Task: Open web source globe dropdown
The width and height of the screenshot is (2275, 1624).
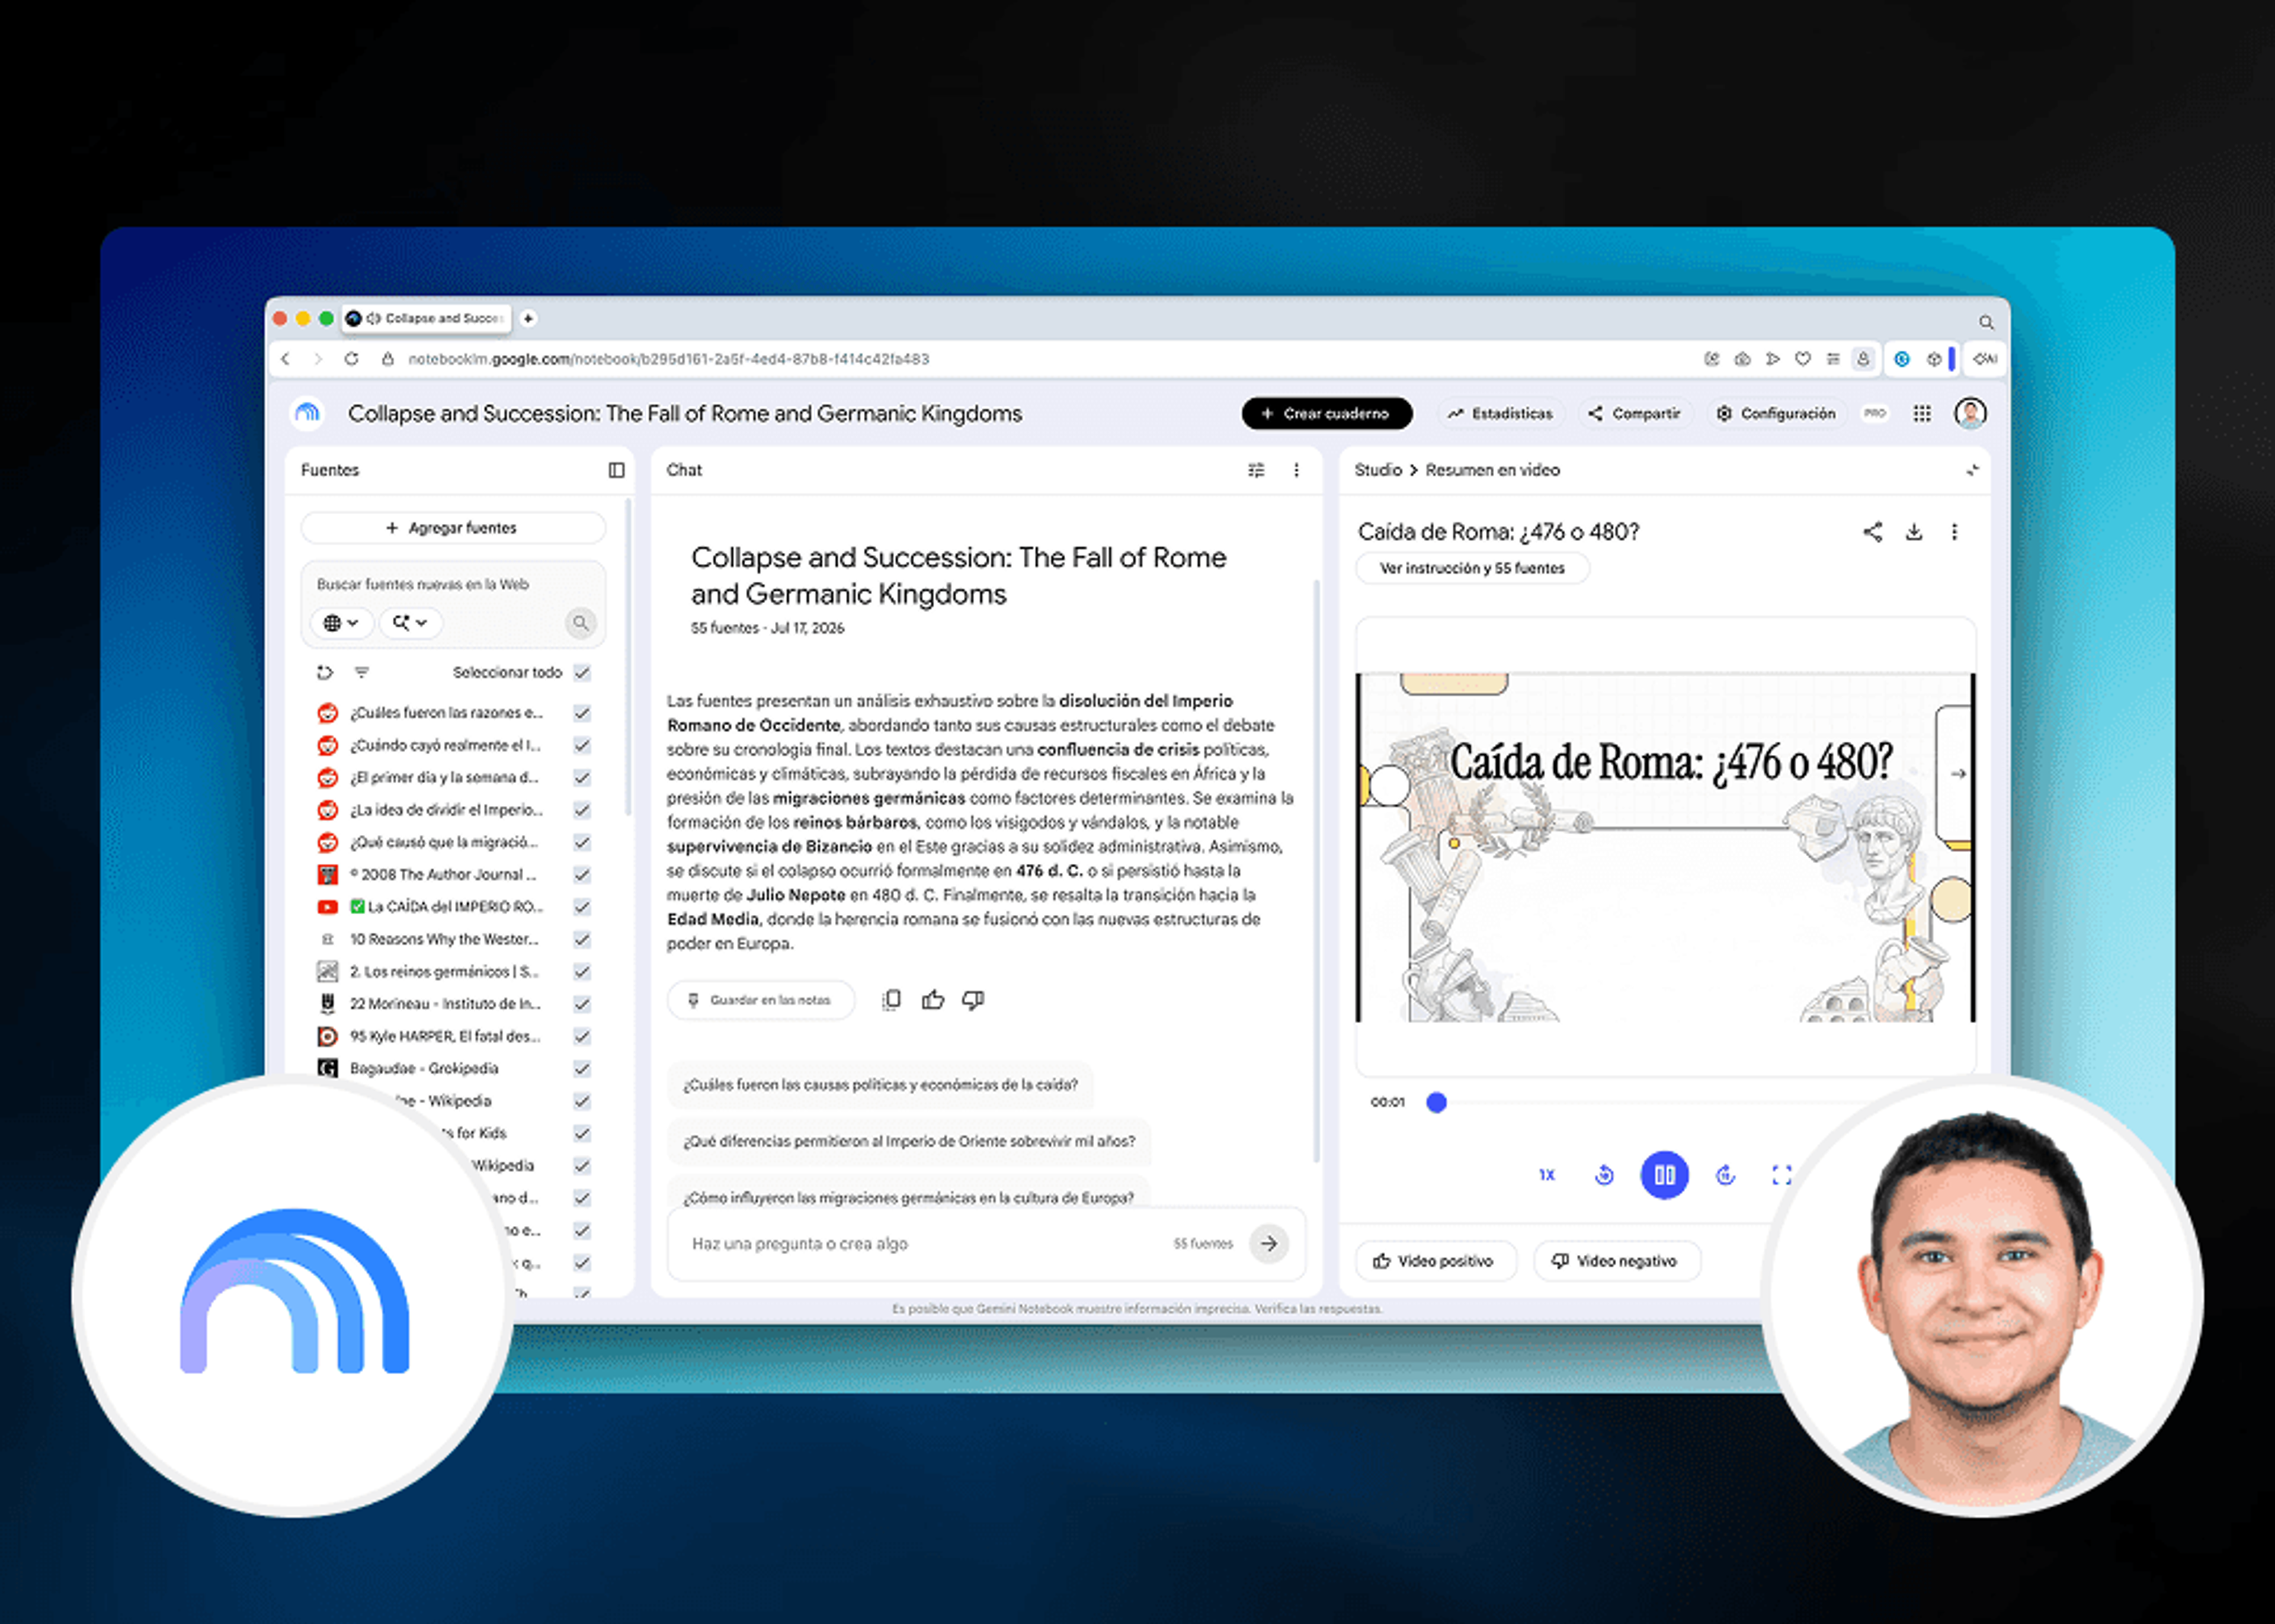Action: tap(341, 623)
